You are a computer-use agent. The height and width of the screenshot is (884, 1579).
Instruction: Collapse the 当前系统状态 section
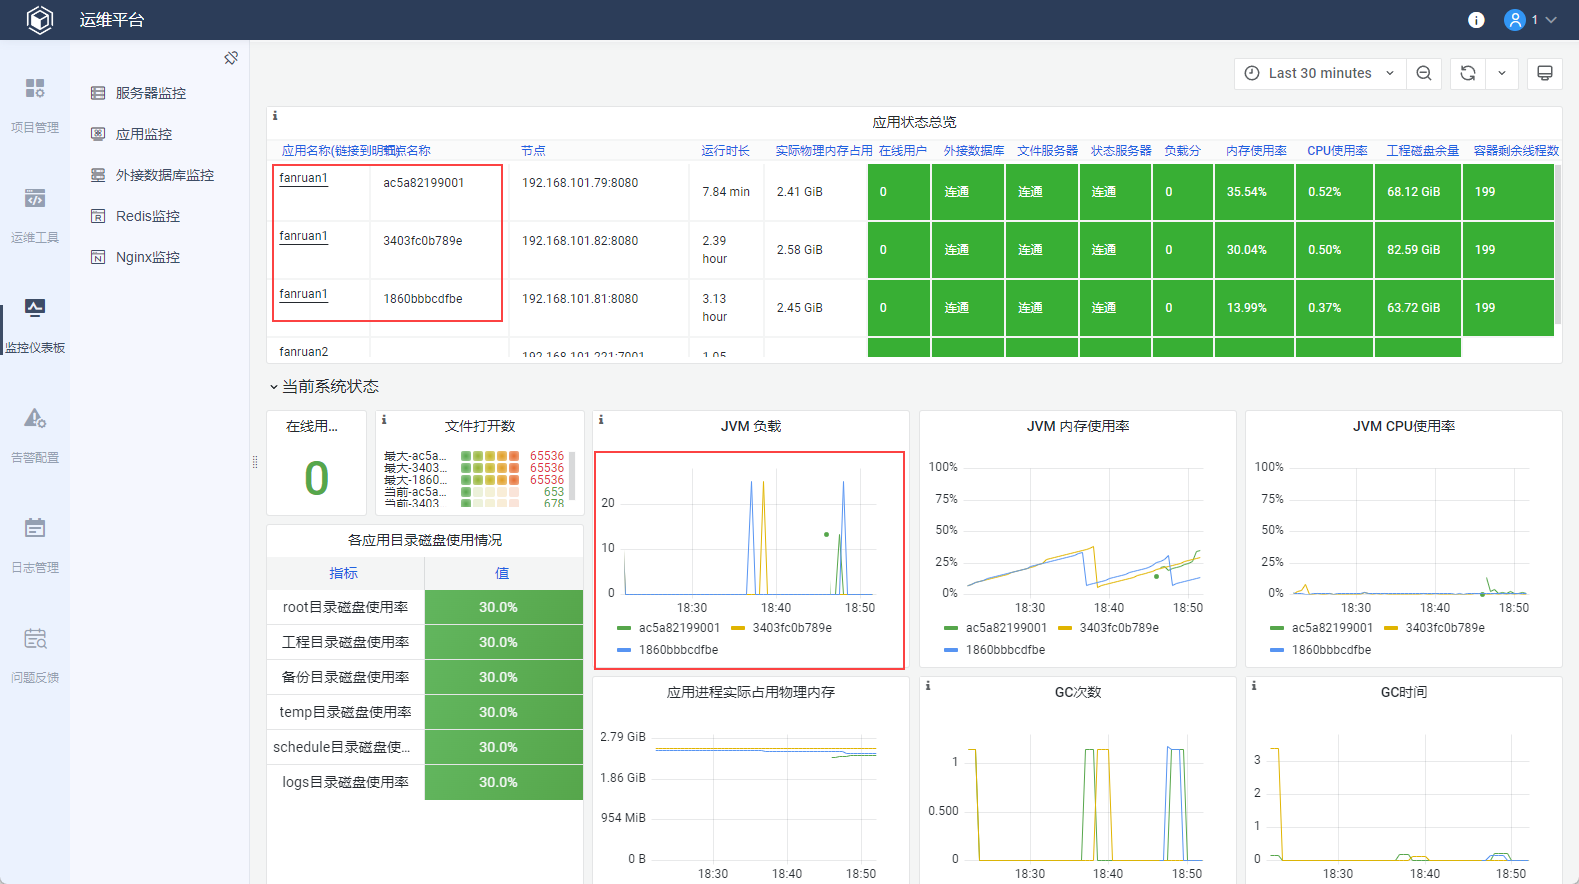tap(324, 386)
